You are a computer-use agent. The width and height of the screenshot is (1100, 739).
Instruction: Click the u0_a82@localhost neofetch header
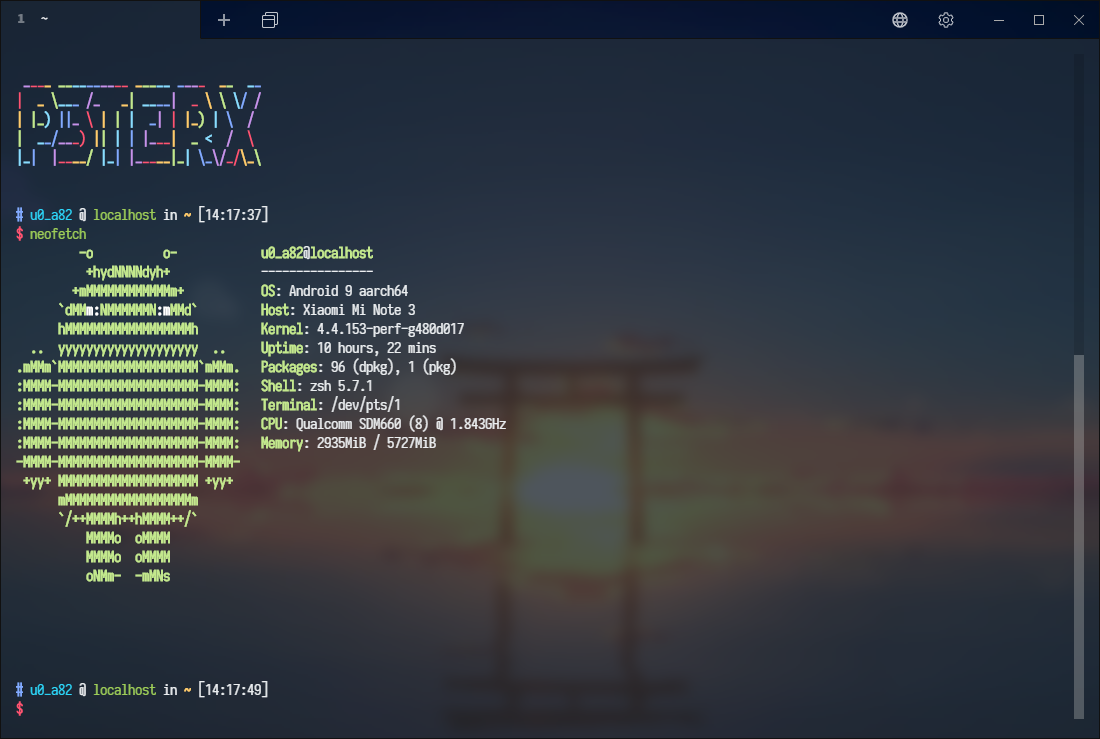click(x=316, y=254)
